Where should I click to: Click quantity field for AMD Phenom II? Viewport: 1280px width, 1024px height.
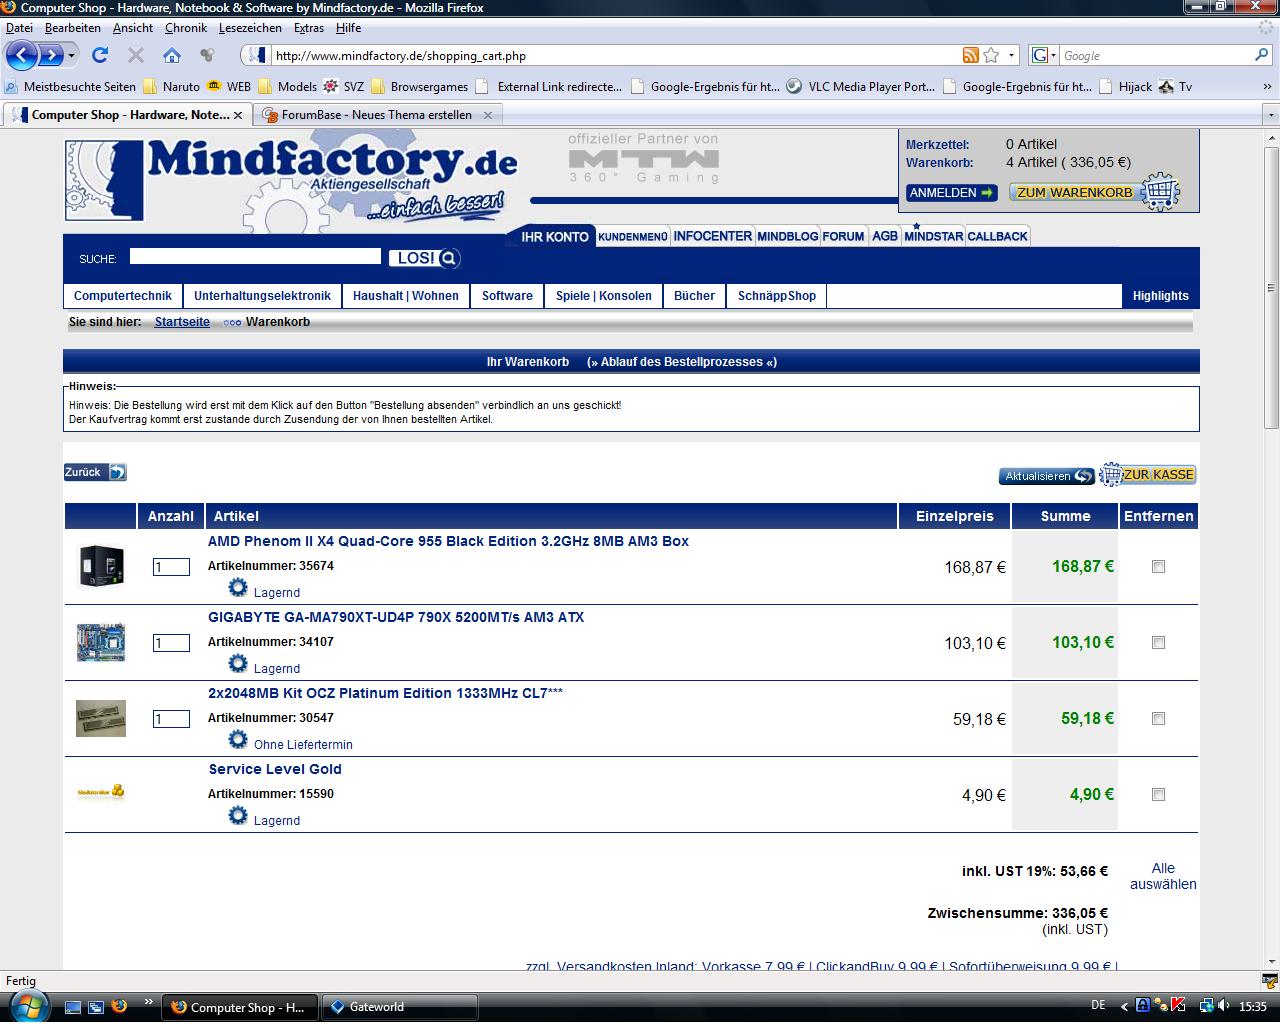[x=171, y=567]
